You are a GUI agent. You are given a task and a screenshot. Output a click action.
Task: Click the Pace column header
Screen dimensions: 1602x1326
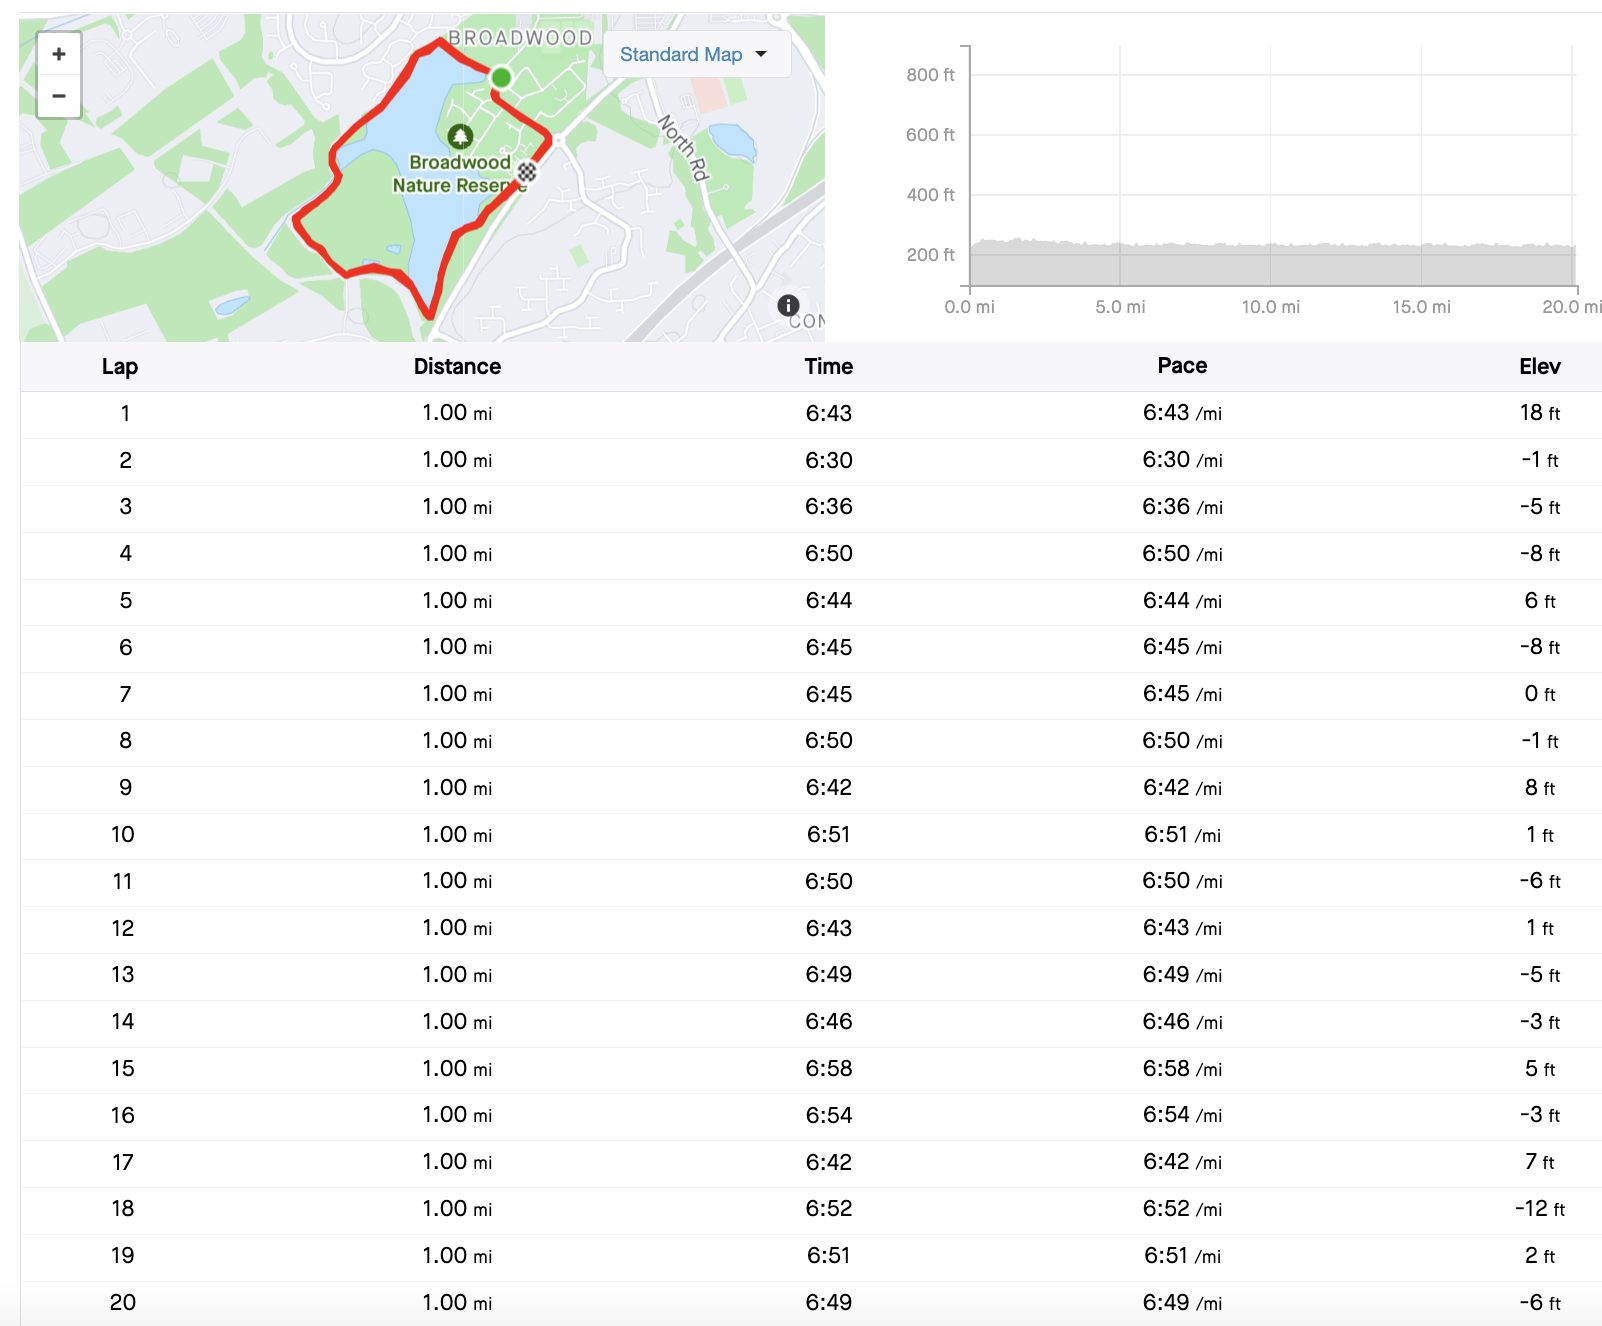(x=1182, y=366)
